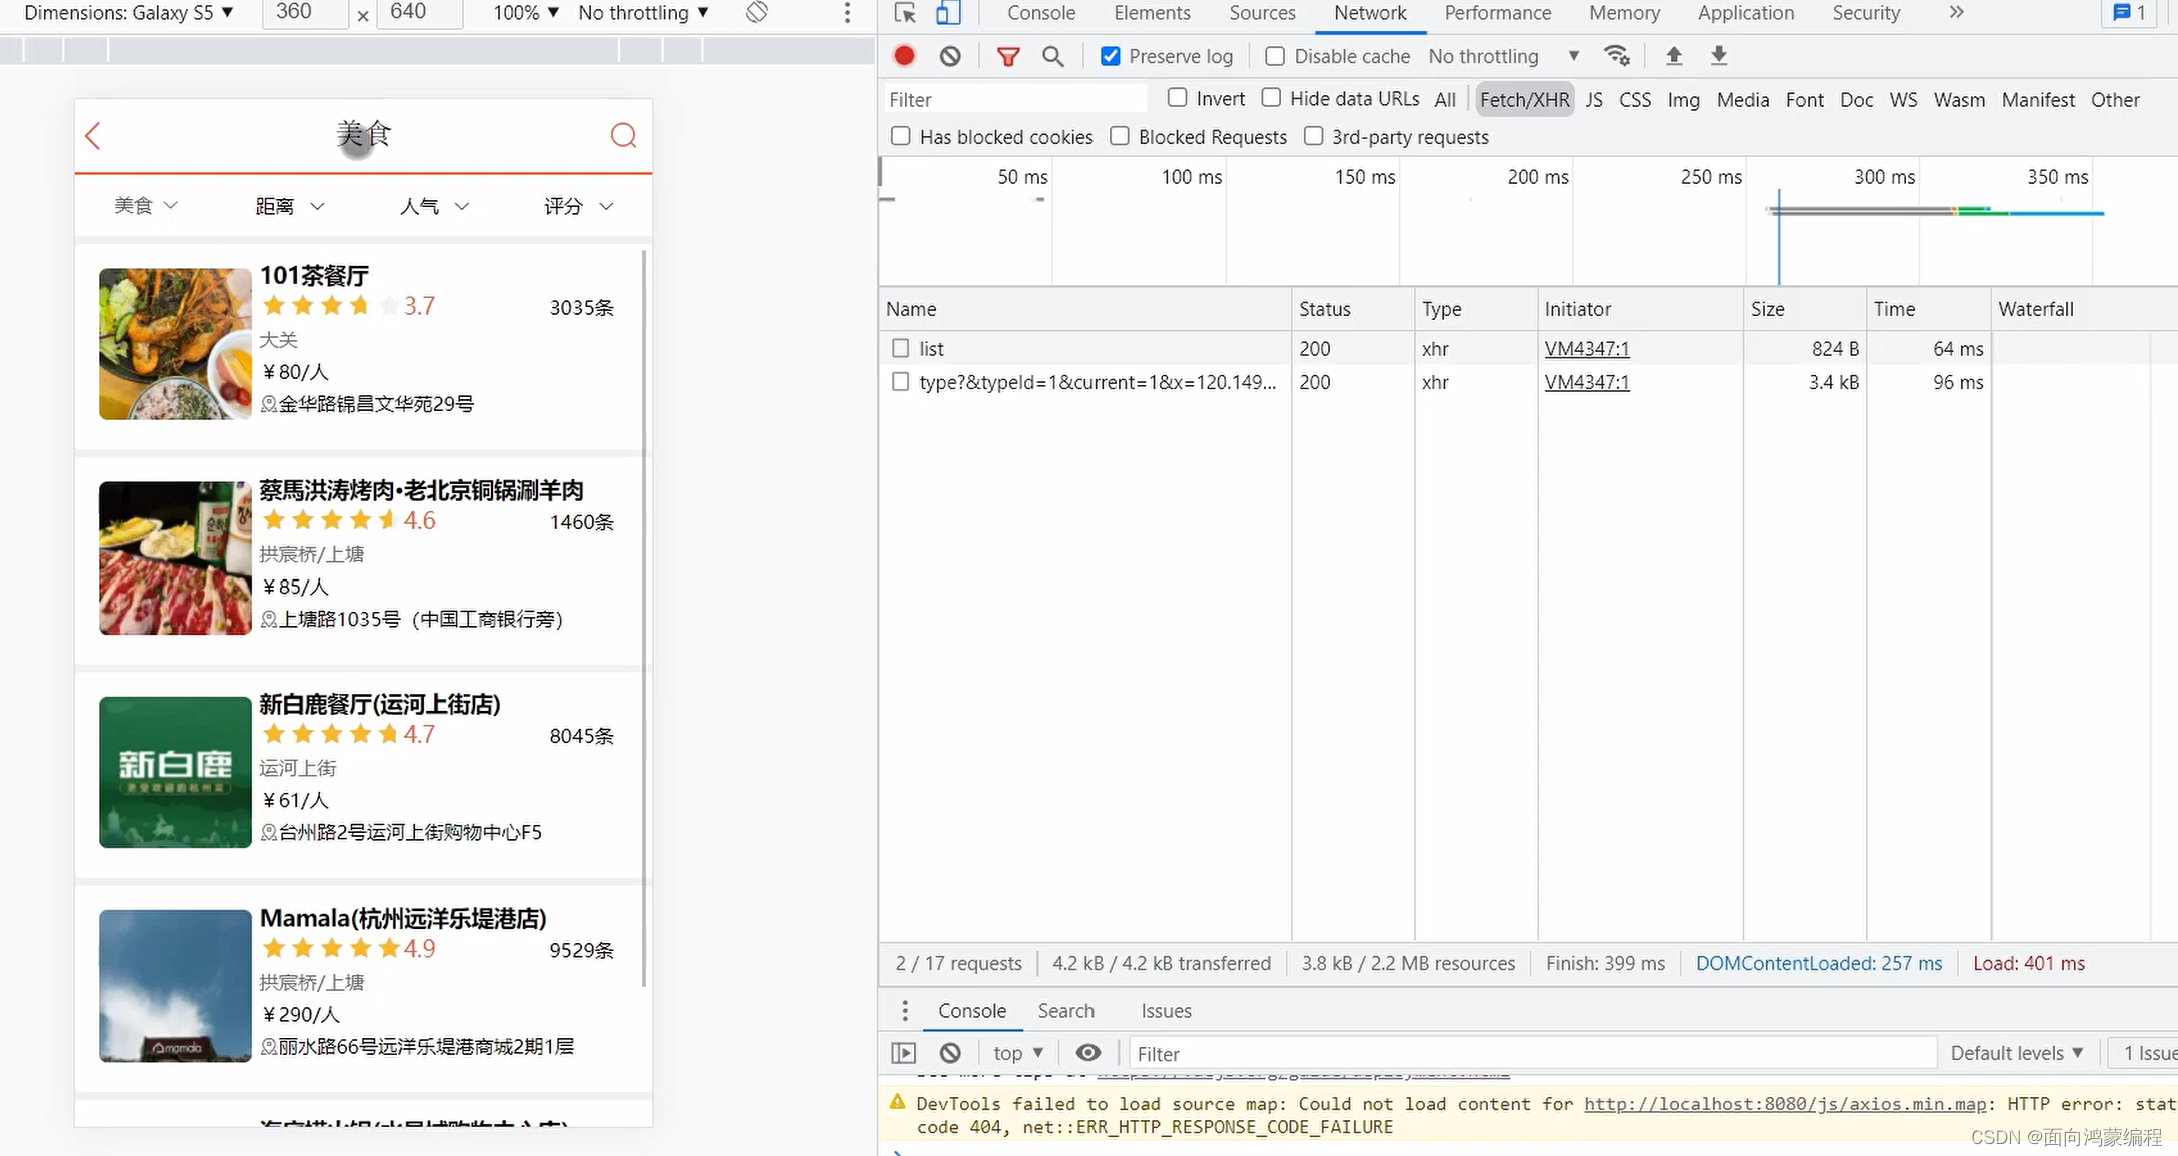Select the Console tab at bottom panel
2178x1156 pixels.
click(x=971, y=1009)
